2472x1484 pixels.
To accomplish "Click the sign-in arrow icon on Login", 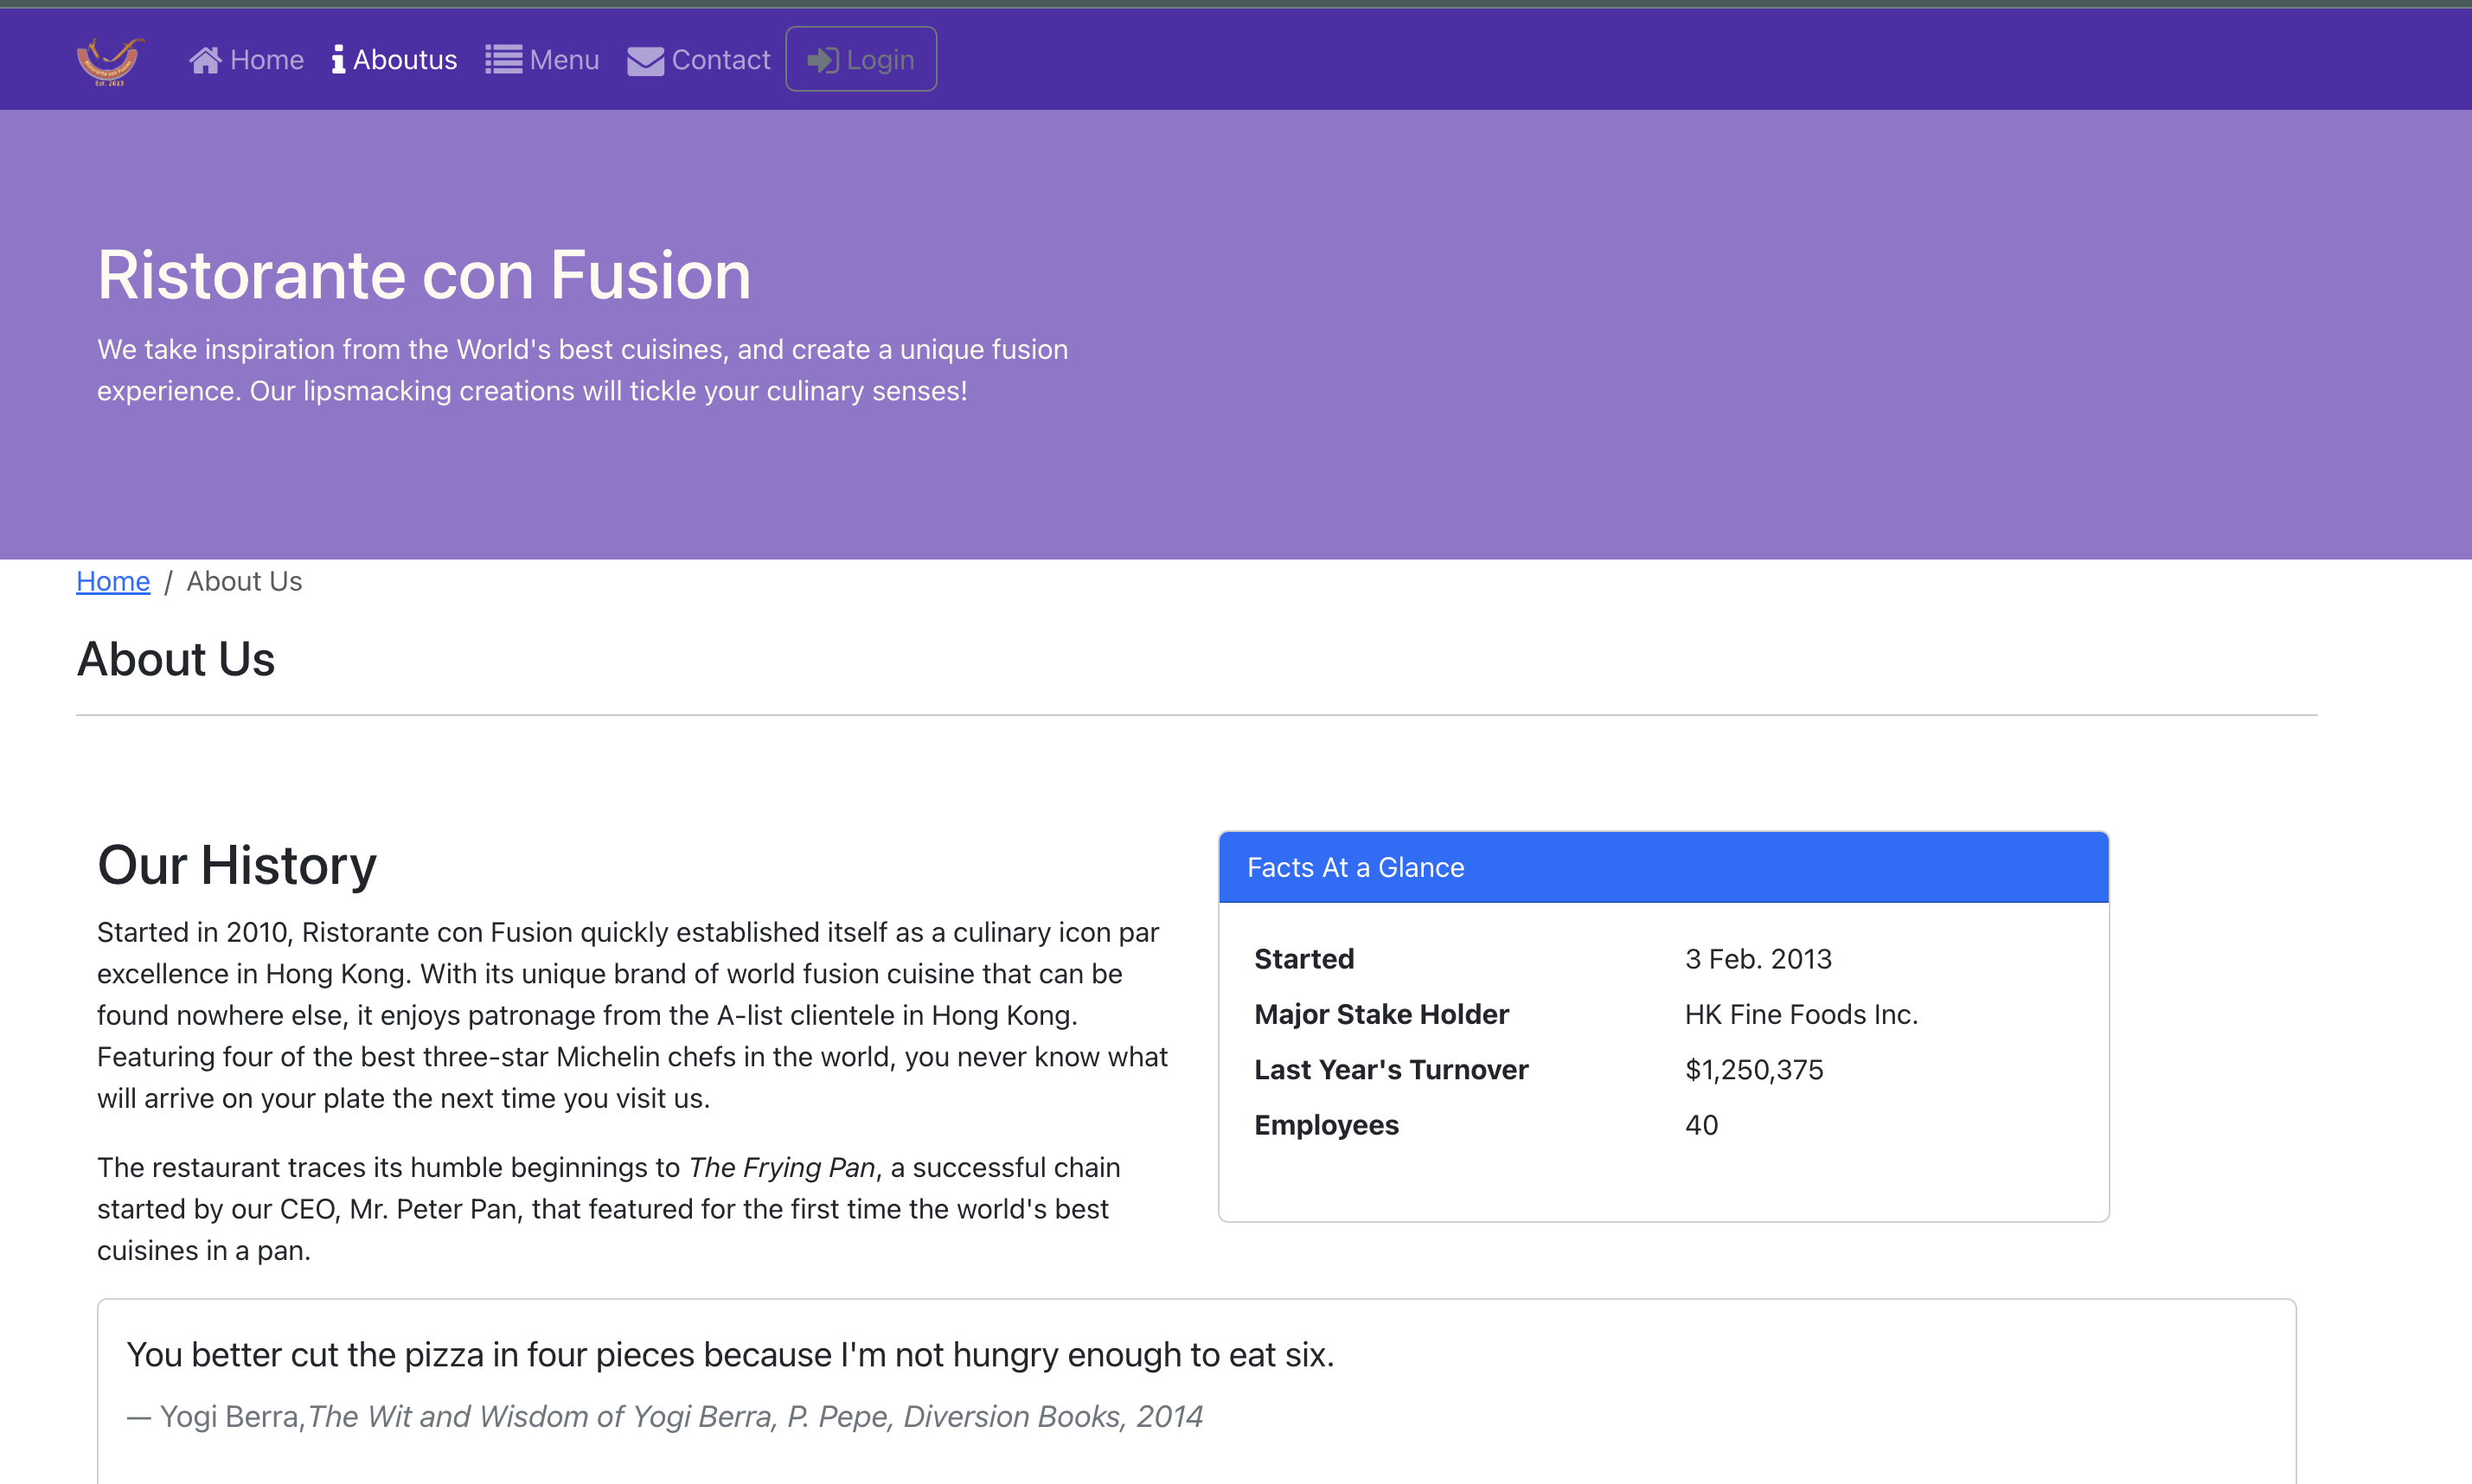I will pos(822,60).
